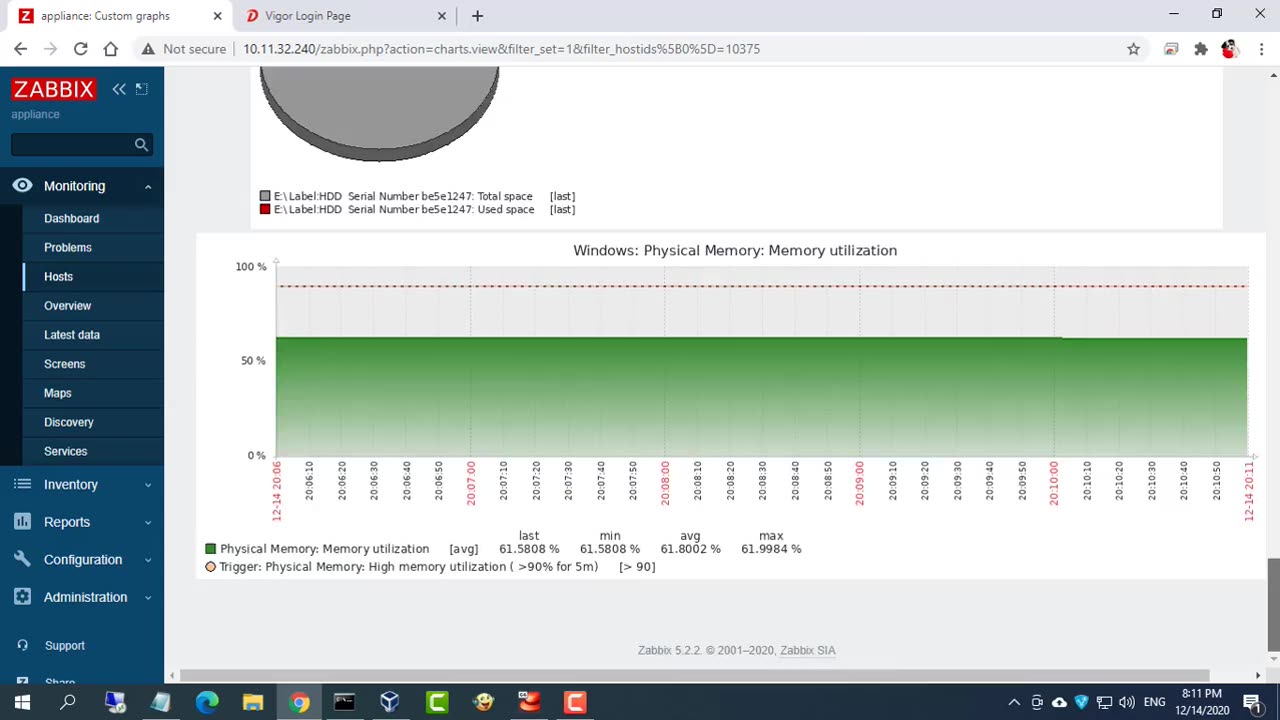Click the Memory utilization graph title
This screenshot has height=720, width=1280.
point(735,251)
